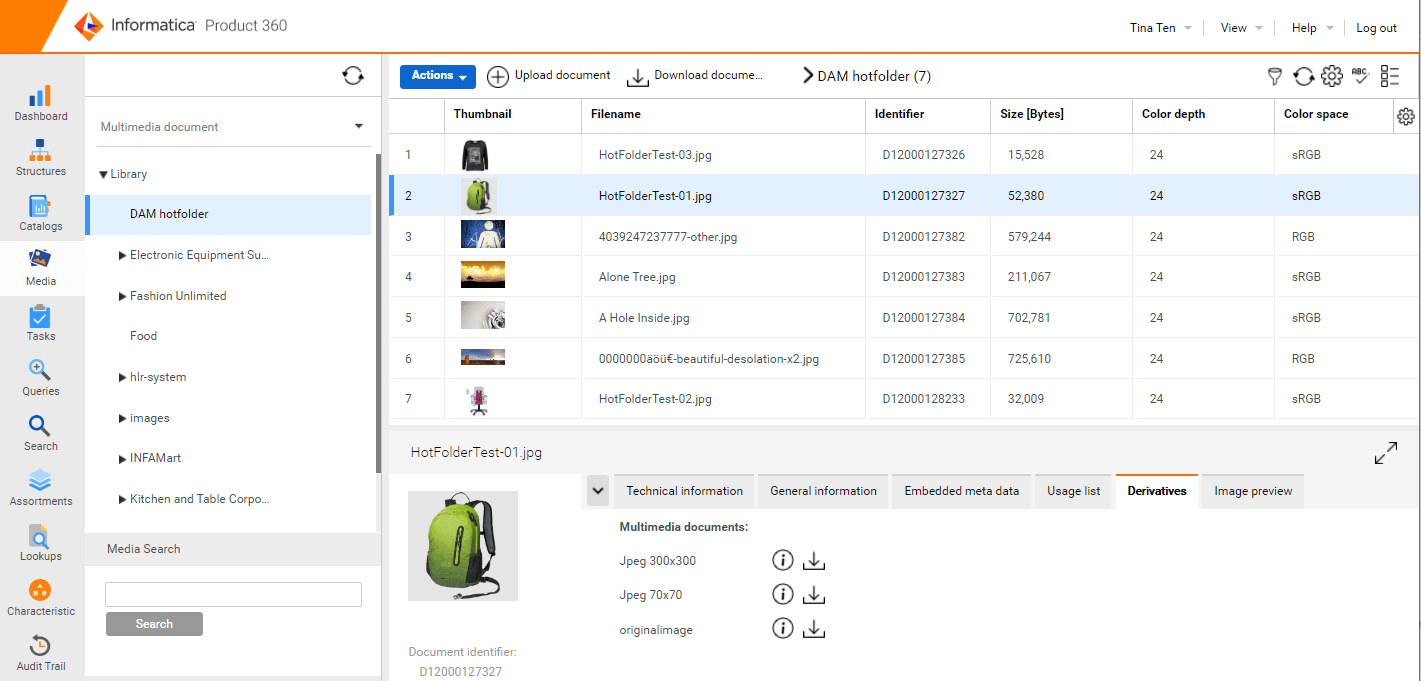Switch to the Embedded meta data tab
Image resolution: width=1421 pixels, height=681 pixels.
pyautogui.click(x=960, y=491)
